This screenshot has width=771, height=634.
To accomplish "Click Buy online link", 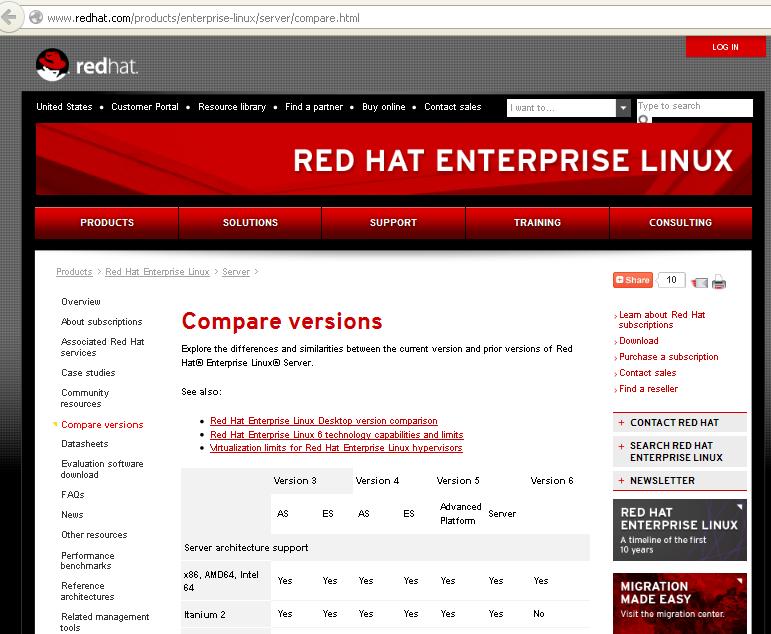I will click(x=384, y=107).
